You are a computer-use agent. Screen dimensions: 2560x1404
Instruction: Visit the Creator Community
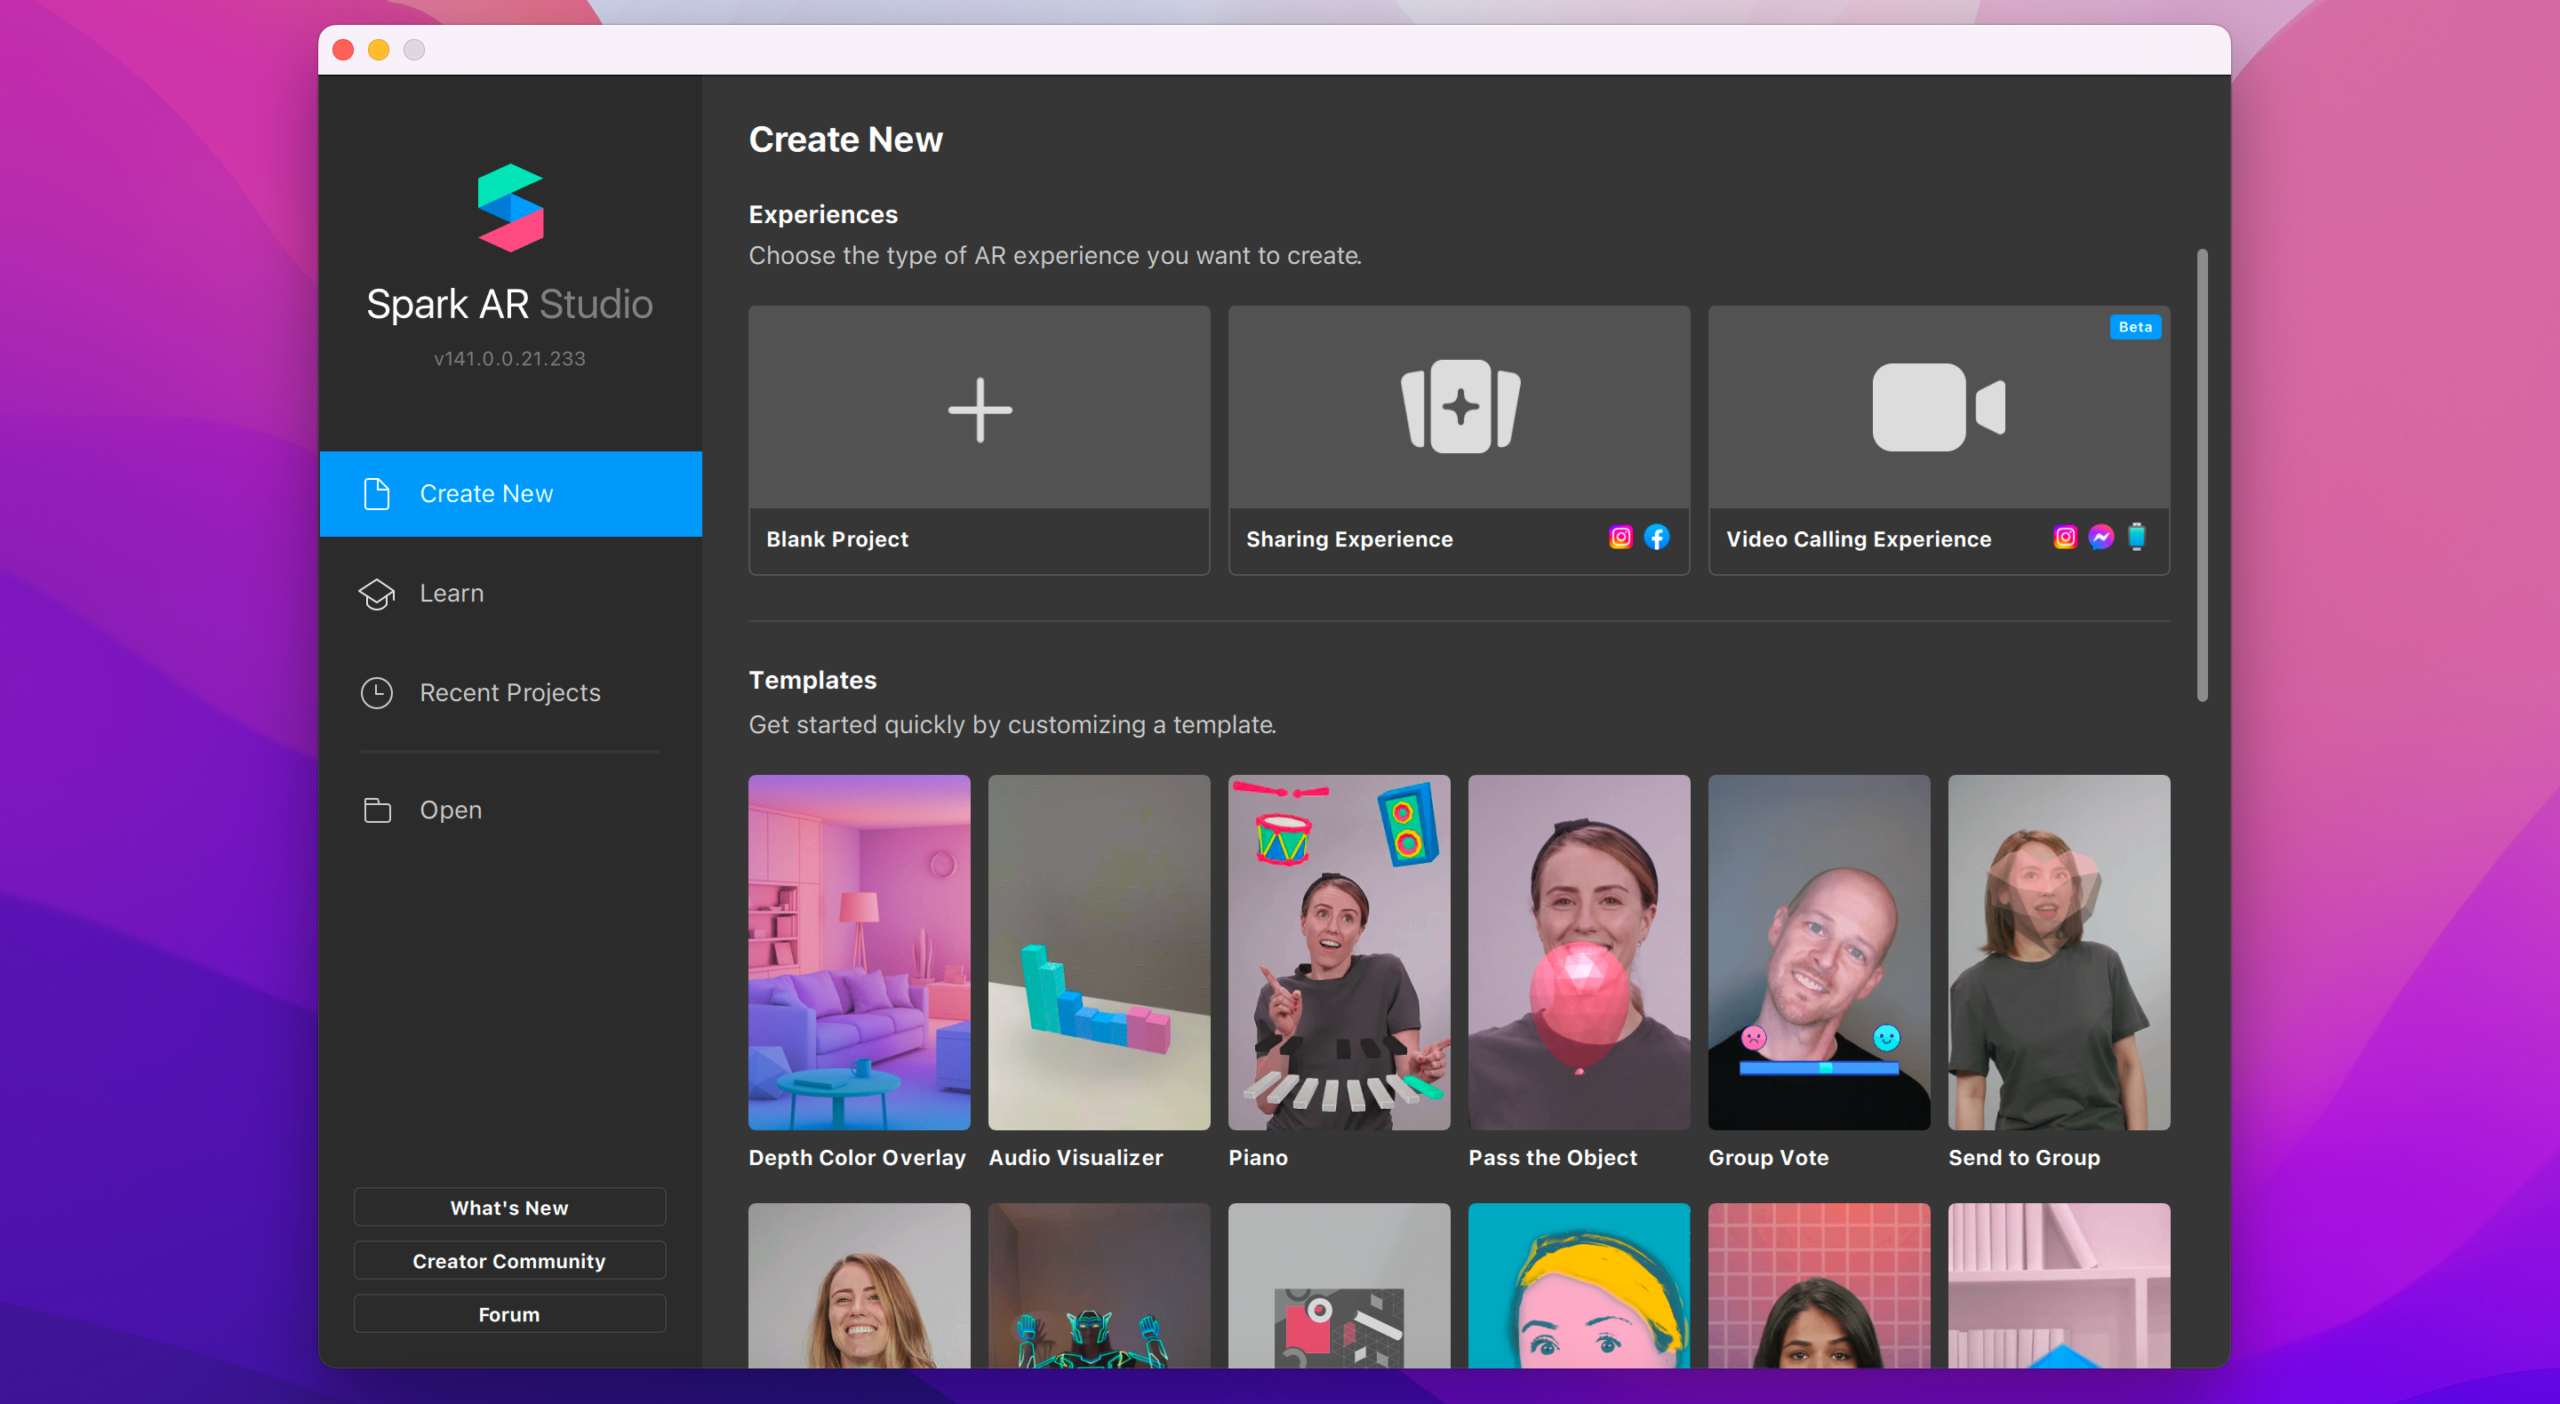[x=509, y=1261]
